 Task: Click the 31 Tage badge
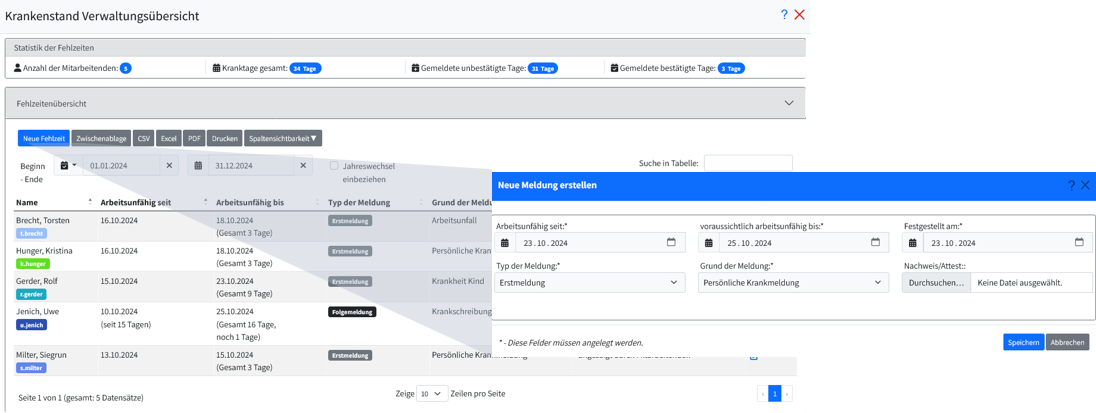click(543, 68)
